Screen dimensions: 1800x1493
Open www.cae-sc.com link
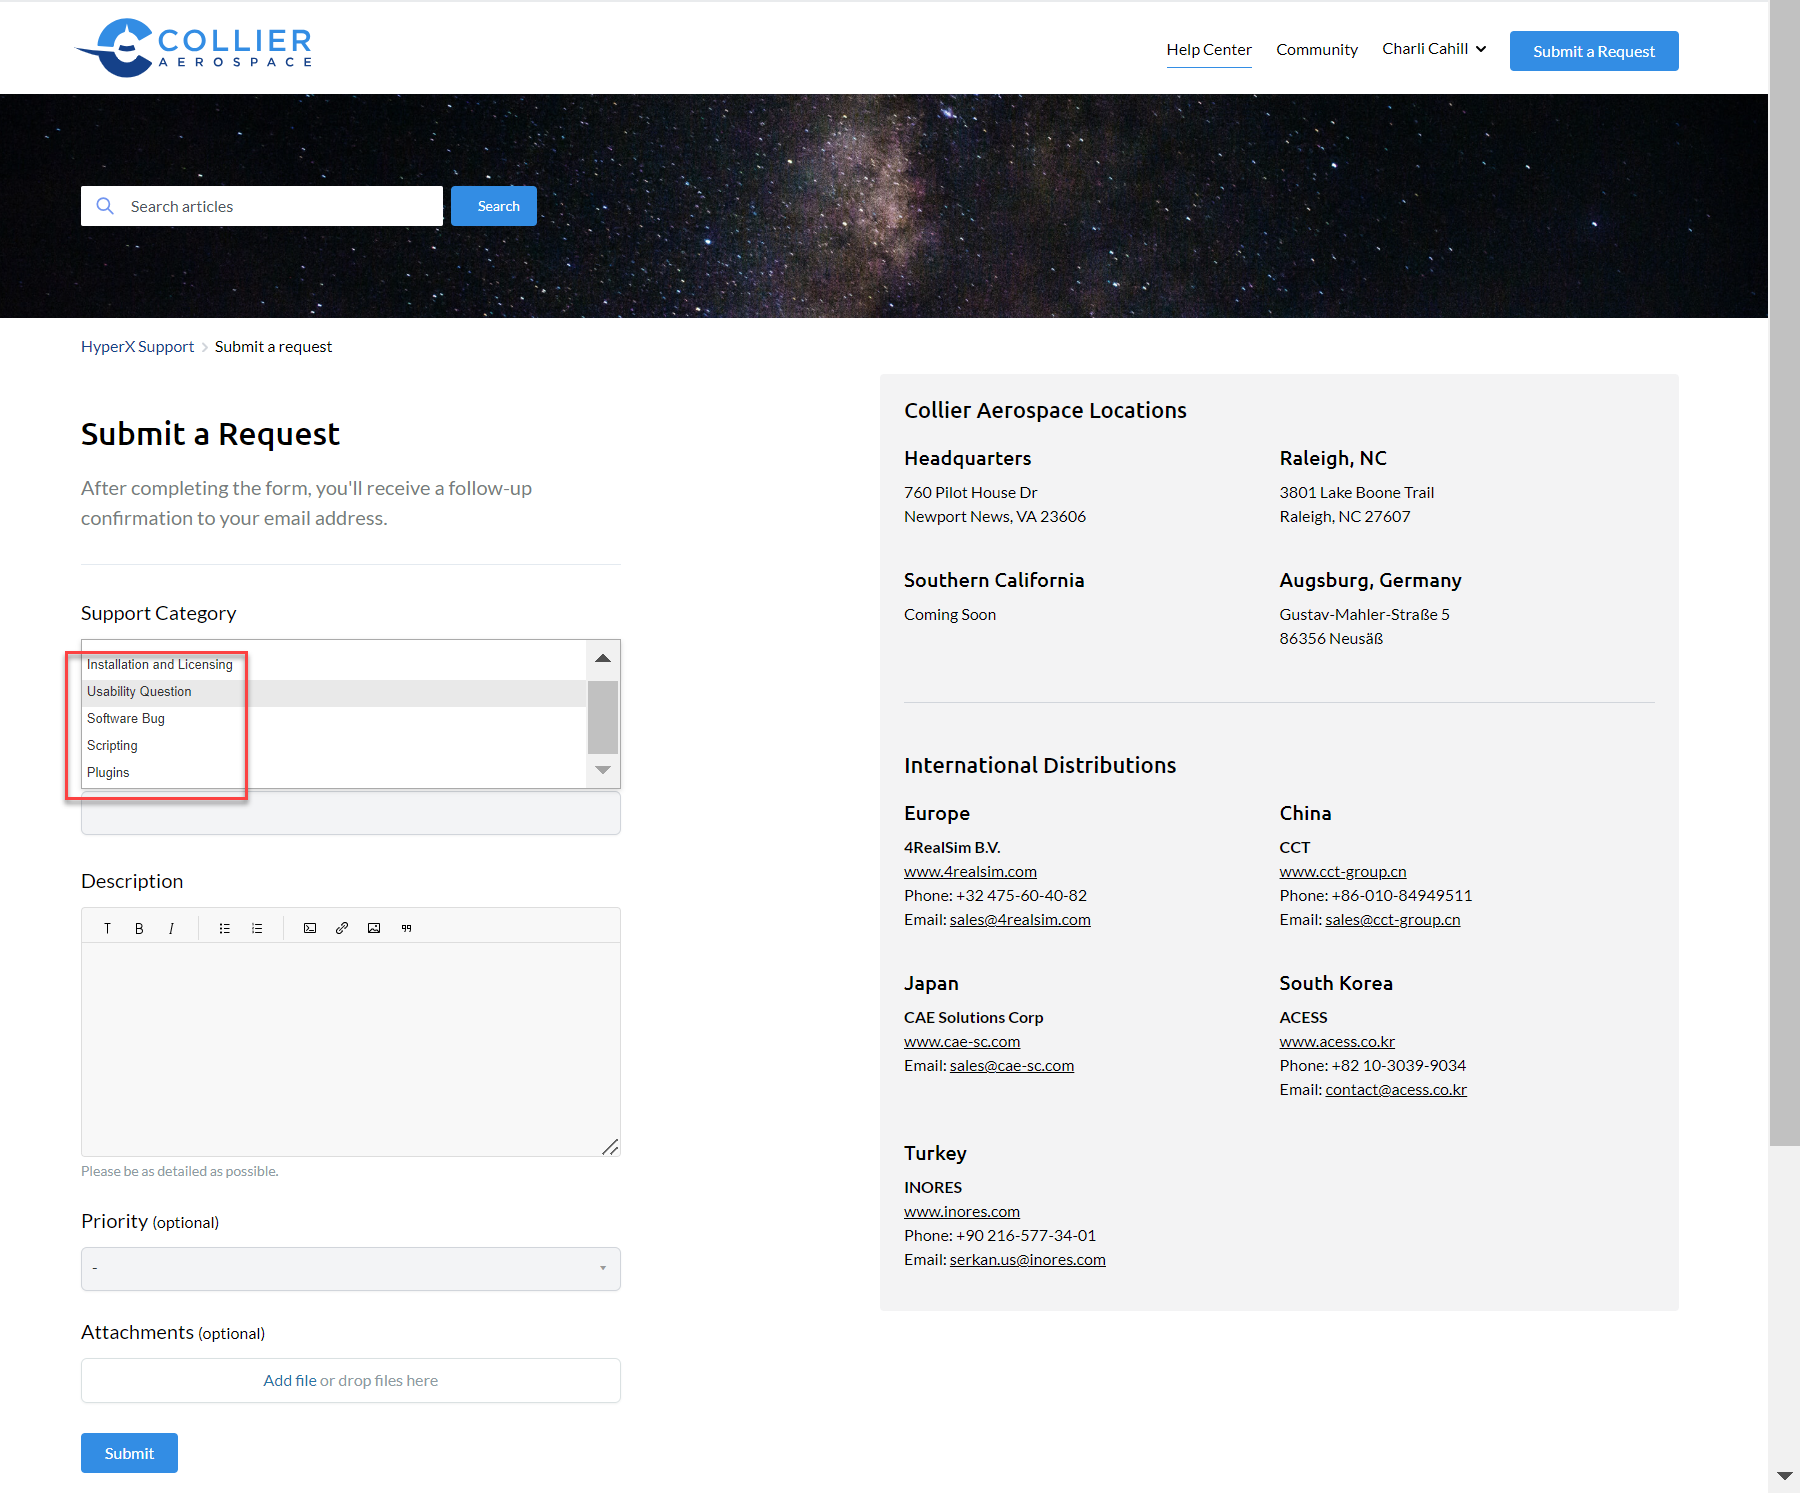(x=962, y=1041)
